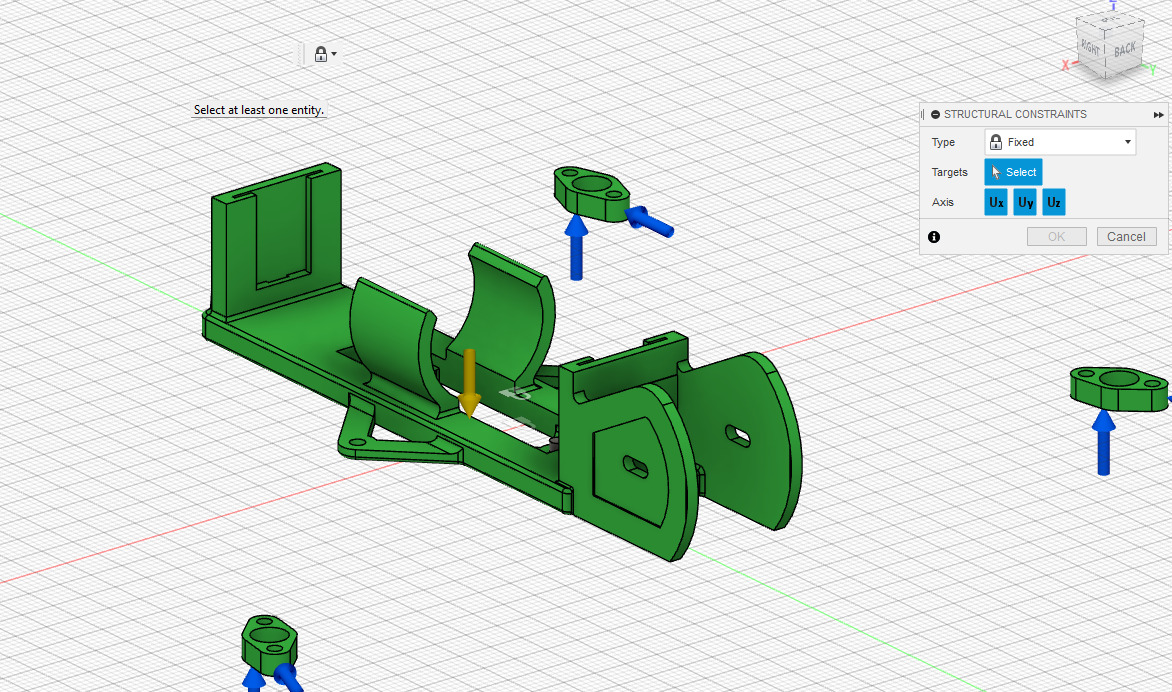Viewport: 1172px width, 692px height.
Task: Open the info tooltip in the constraints dialog
Action: click(934, 236)
